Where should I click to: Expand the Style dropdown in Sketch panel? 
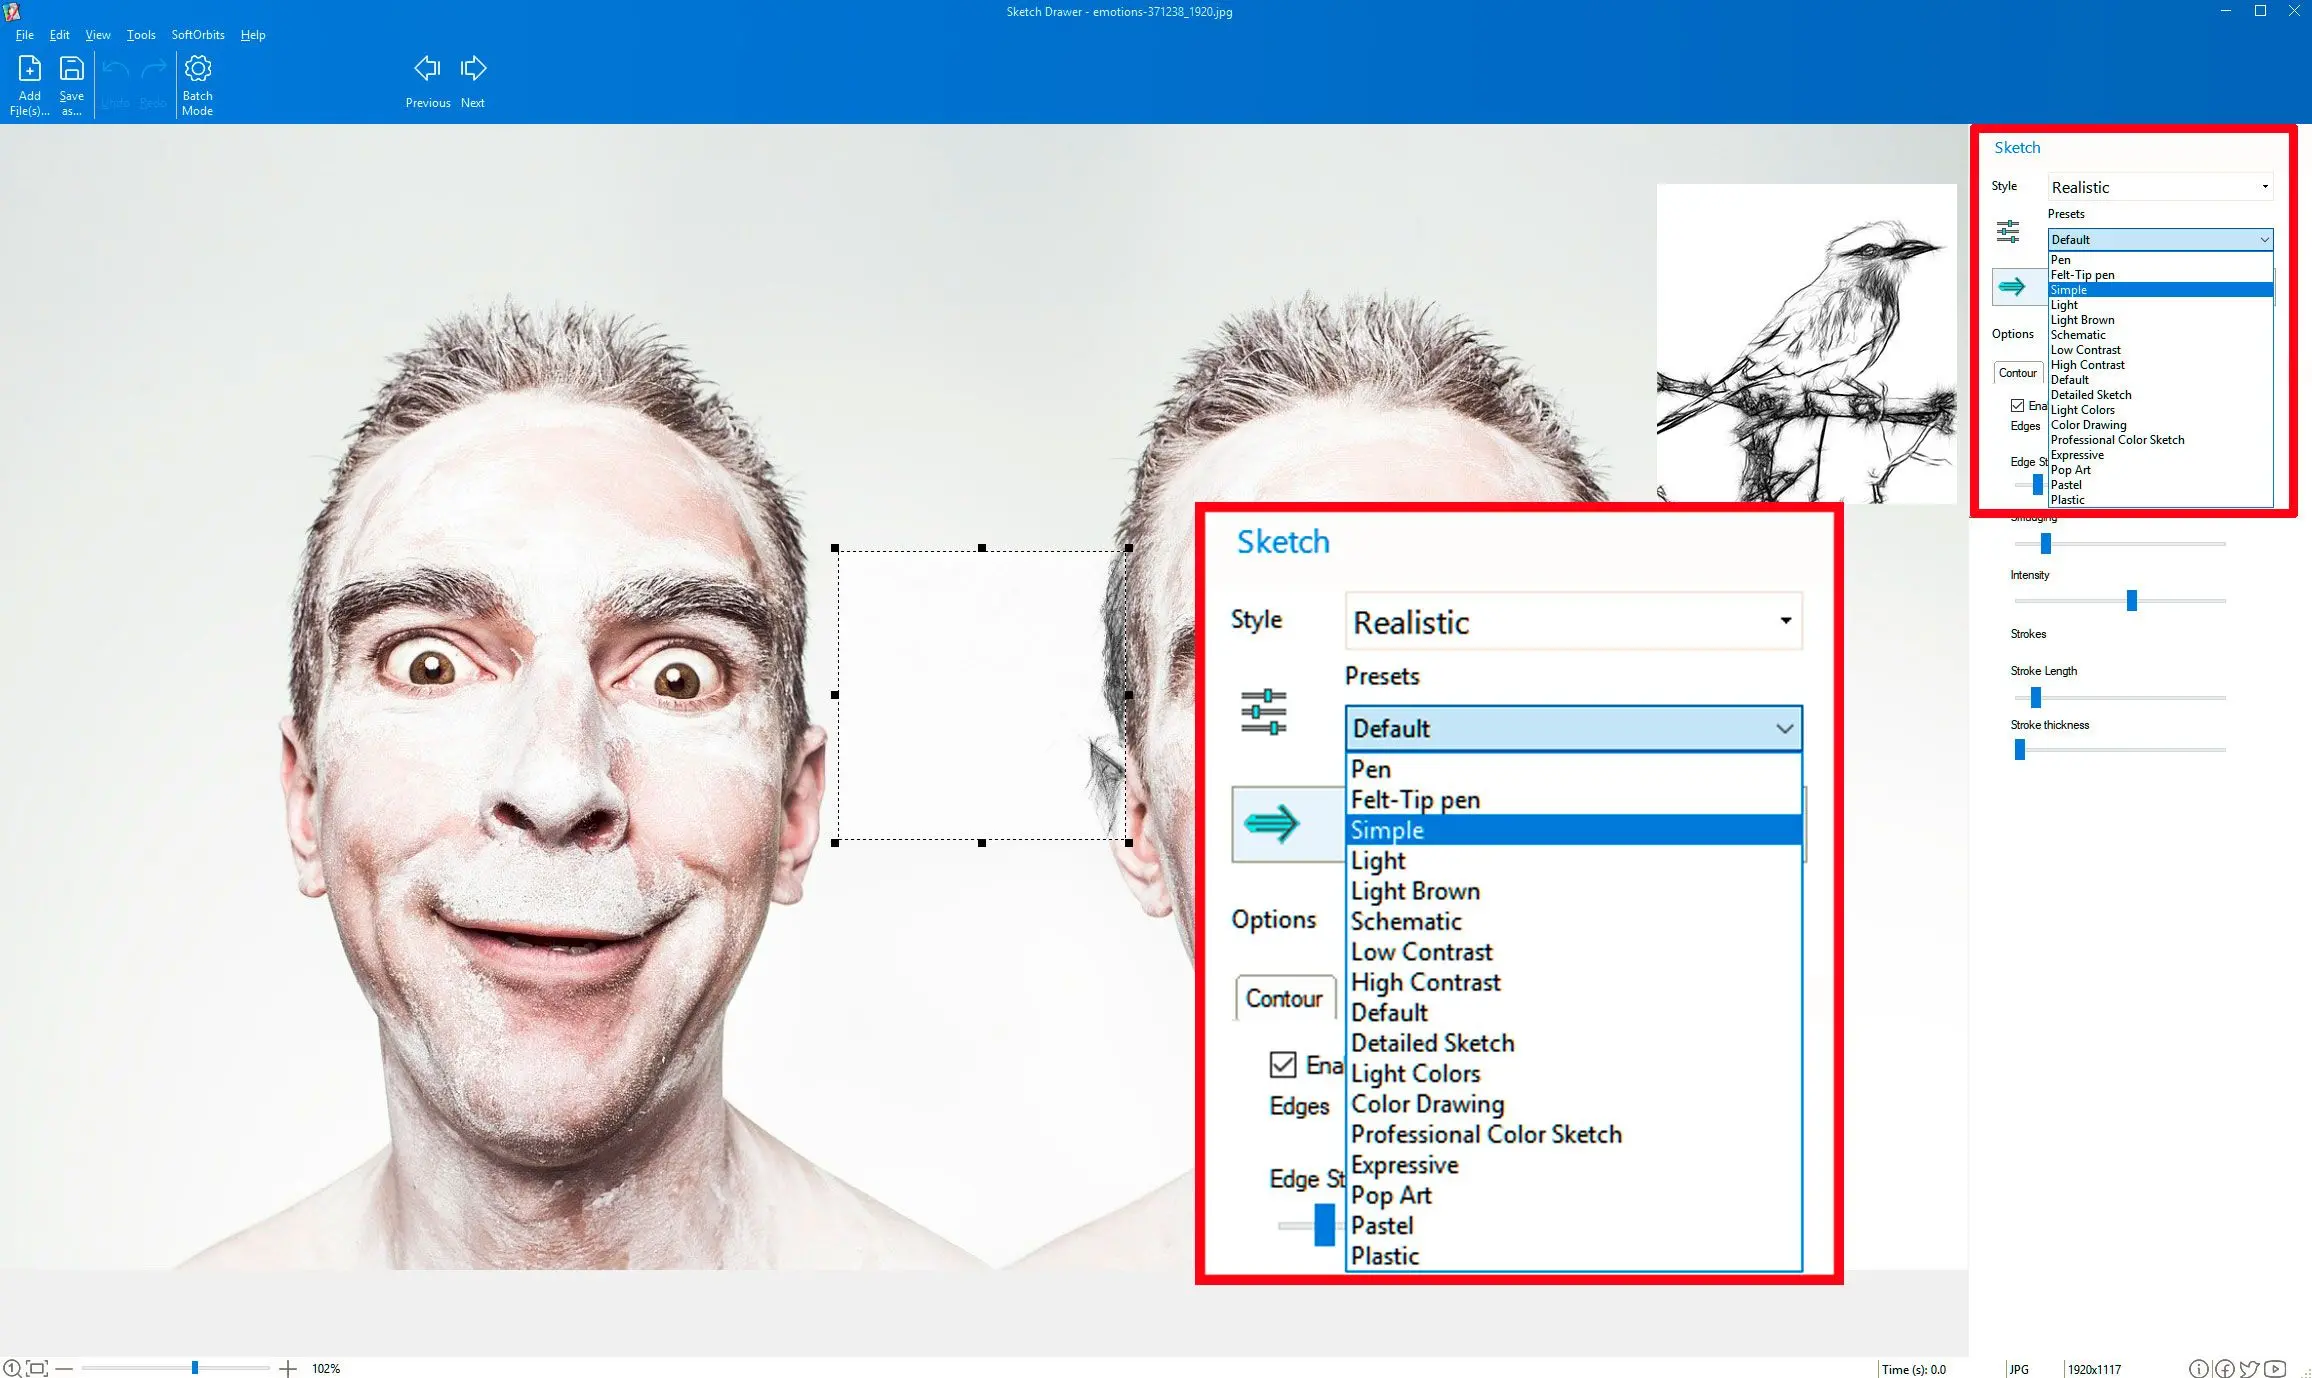coord(2158,185)
